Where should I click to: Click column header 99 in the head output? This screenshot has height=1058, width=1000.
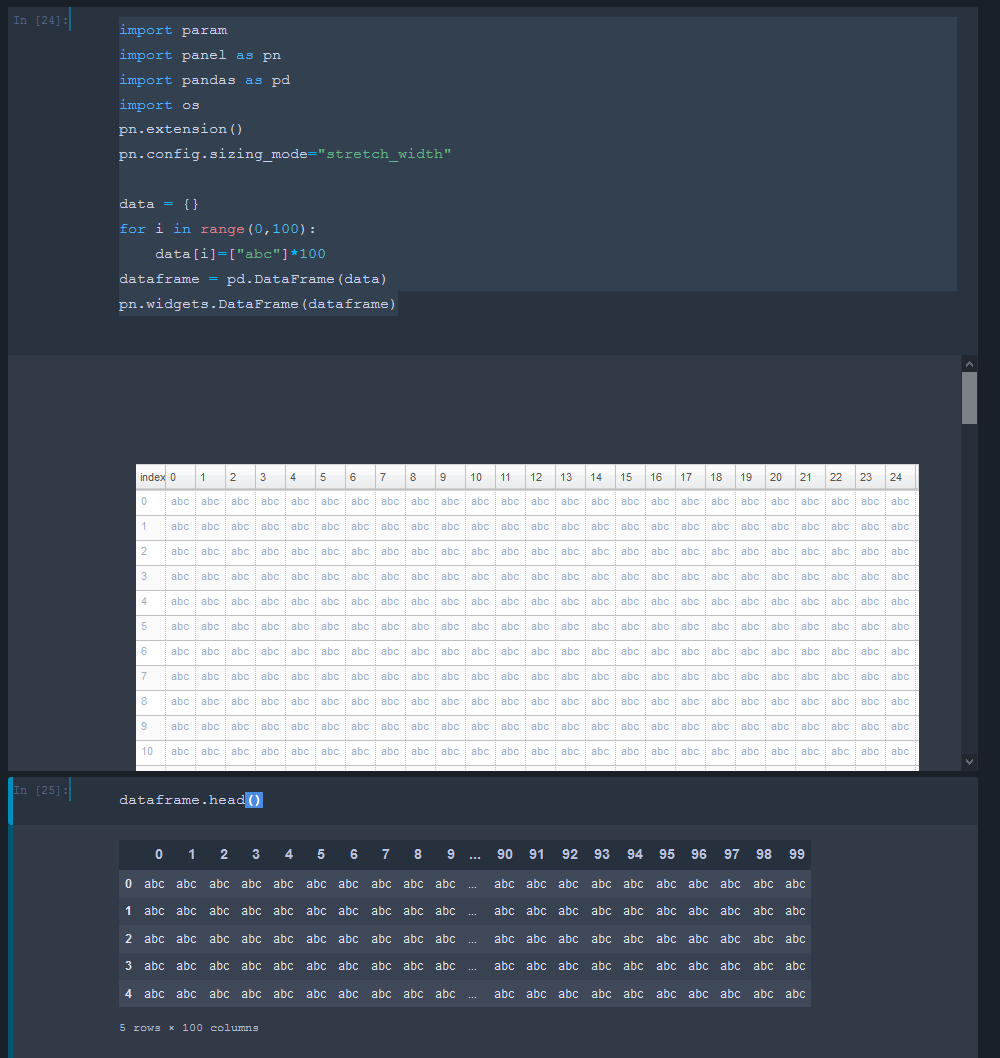point(796,854)
